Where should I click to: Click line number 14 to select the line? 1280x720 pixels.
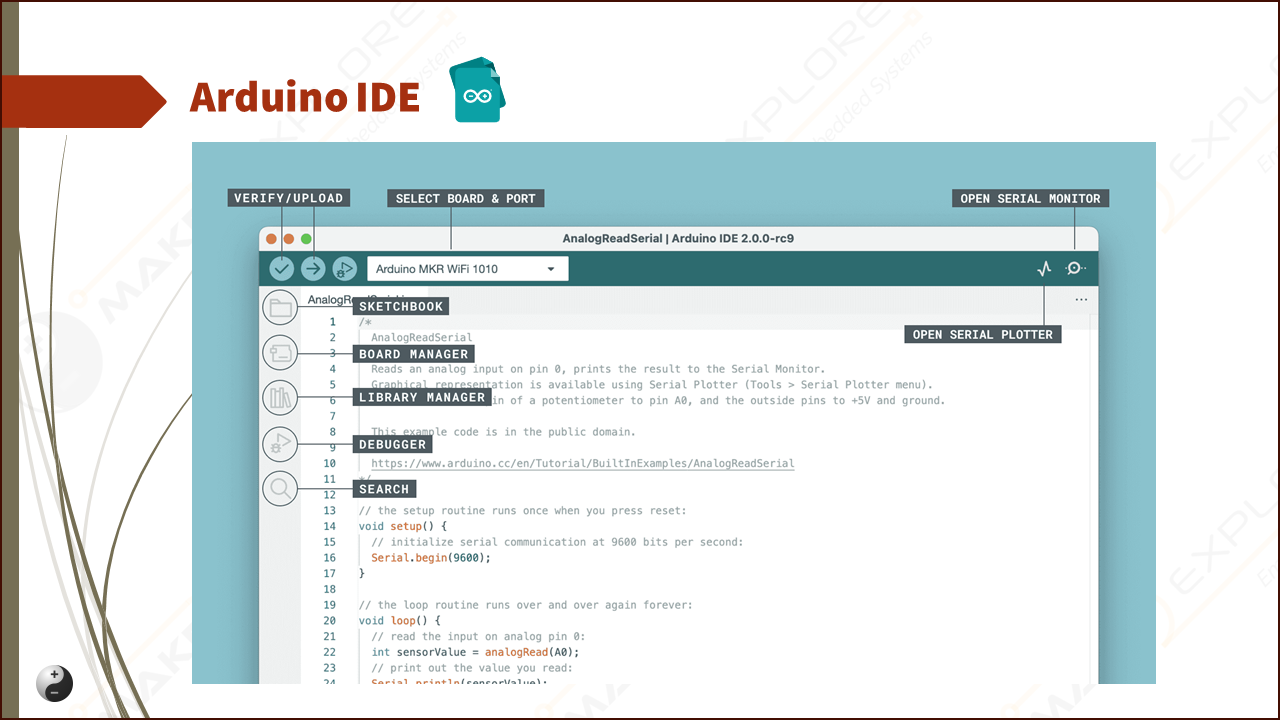(x=330, y=526)
